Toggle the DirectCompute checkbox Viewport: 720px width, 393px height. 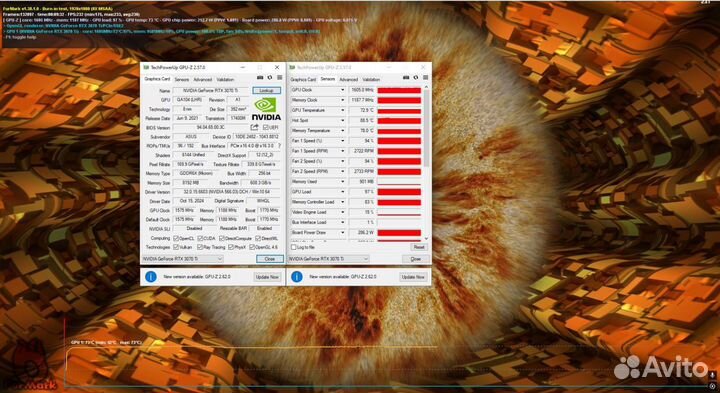pyautogui.click(x=222, y=238)
